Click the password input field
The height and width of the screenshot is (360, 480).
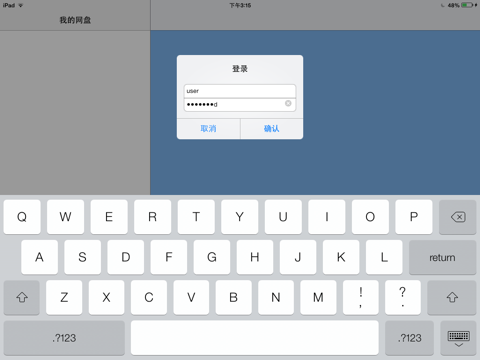point(240,105)
